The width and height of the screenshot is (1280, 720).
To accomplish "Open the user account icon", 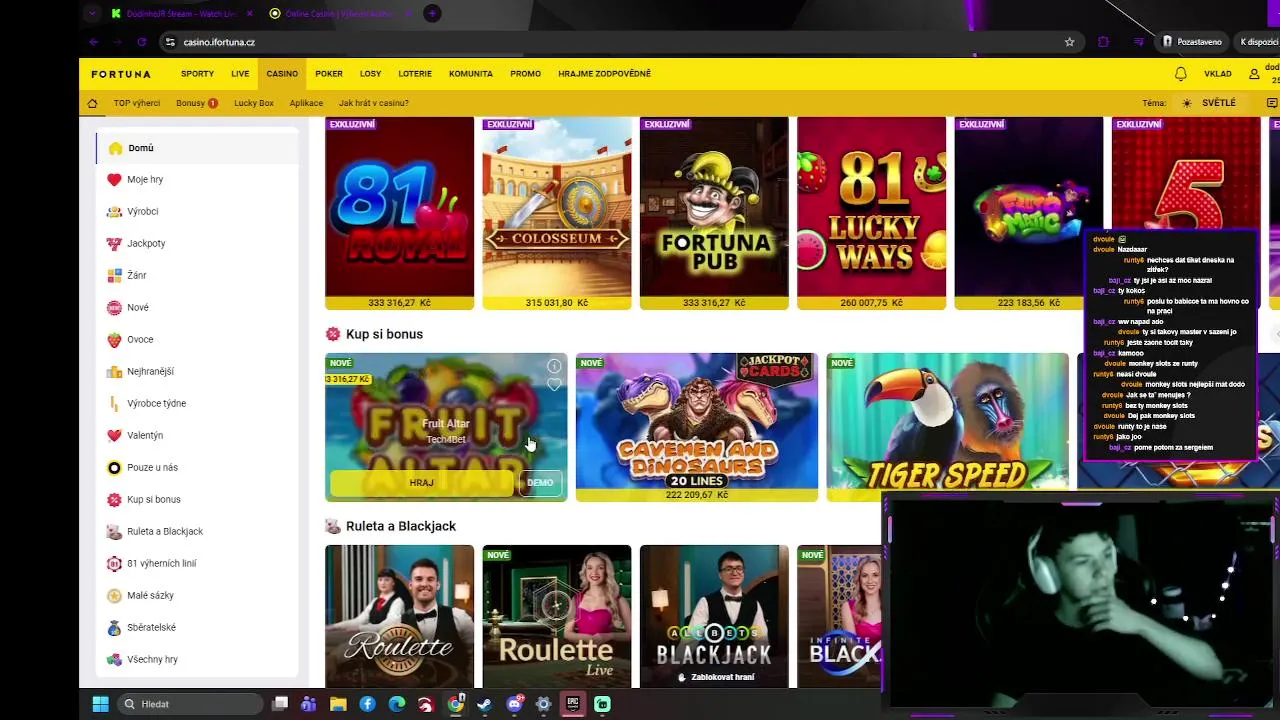I will (x=1254, y=74).
